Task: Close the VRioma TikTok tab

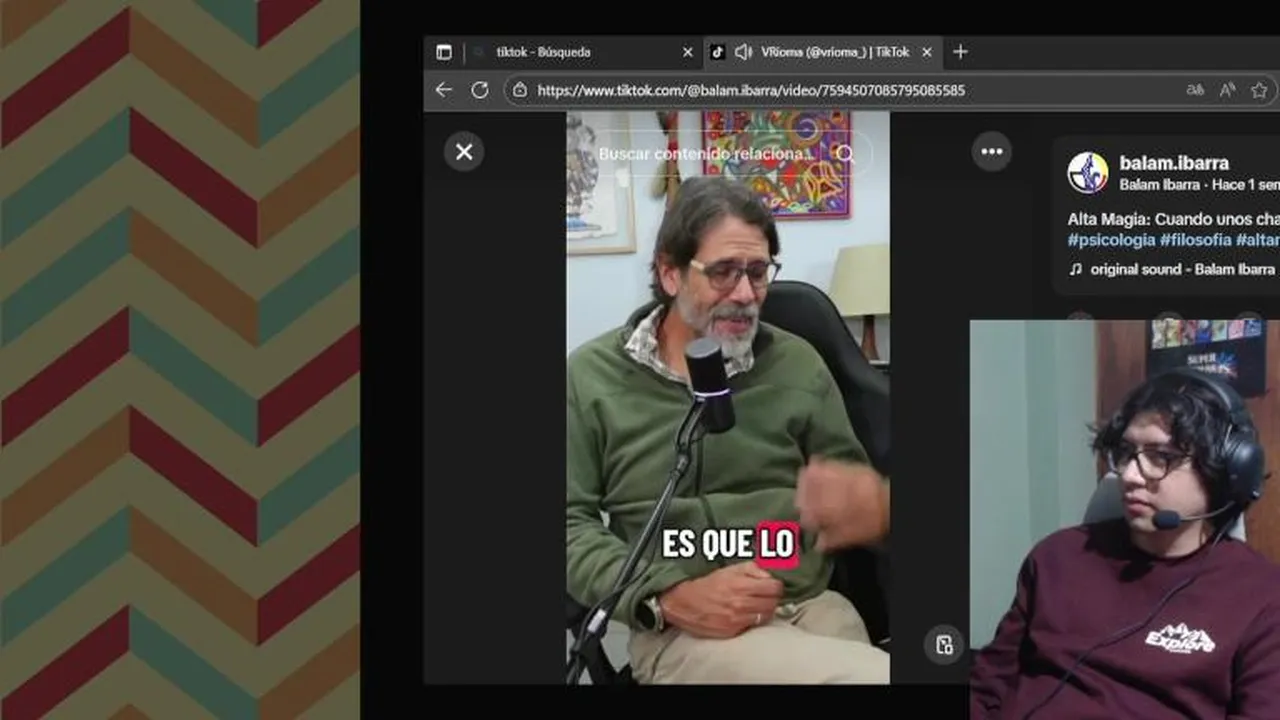Action: (927, 52)
